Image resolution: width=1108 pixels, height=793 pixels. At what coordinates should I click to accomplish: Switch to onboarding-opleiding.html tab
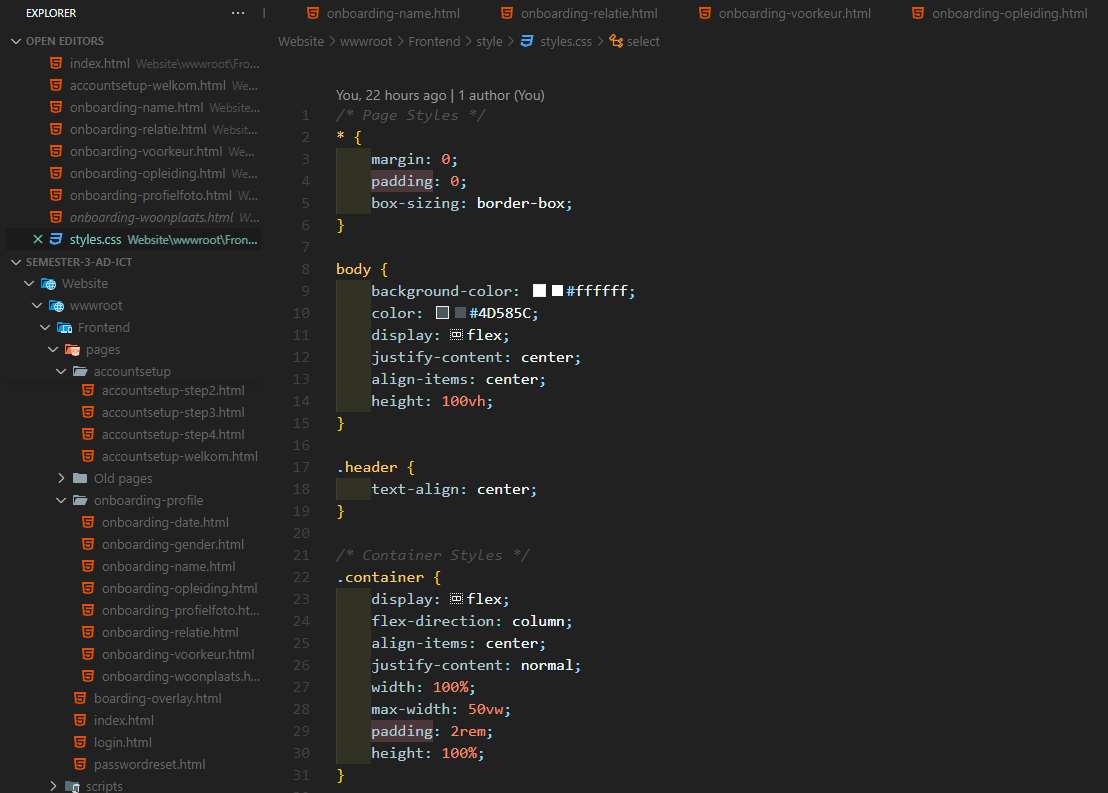(1009, 13)
